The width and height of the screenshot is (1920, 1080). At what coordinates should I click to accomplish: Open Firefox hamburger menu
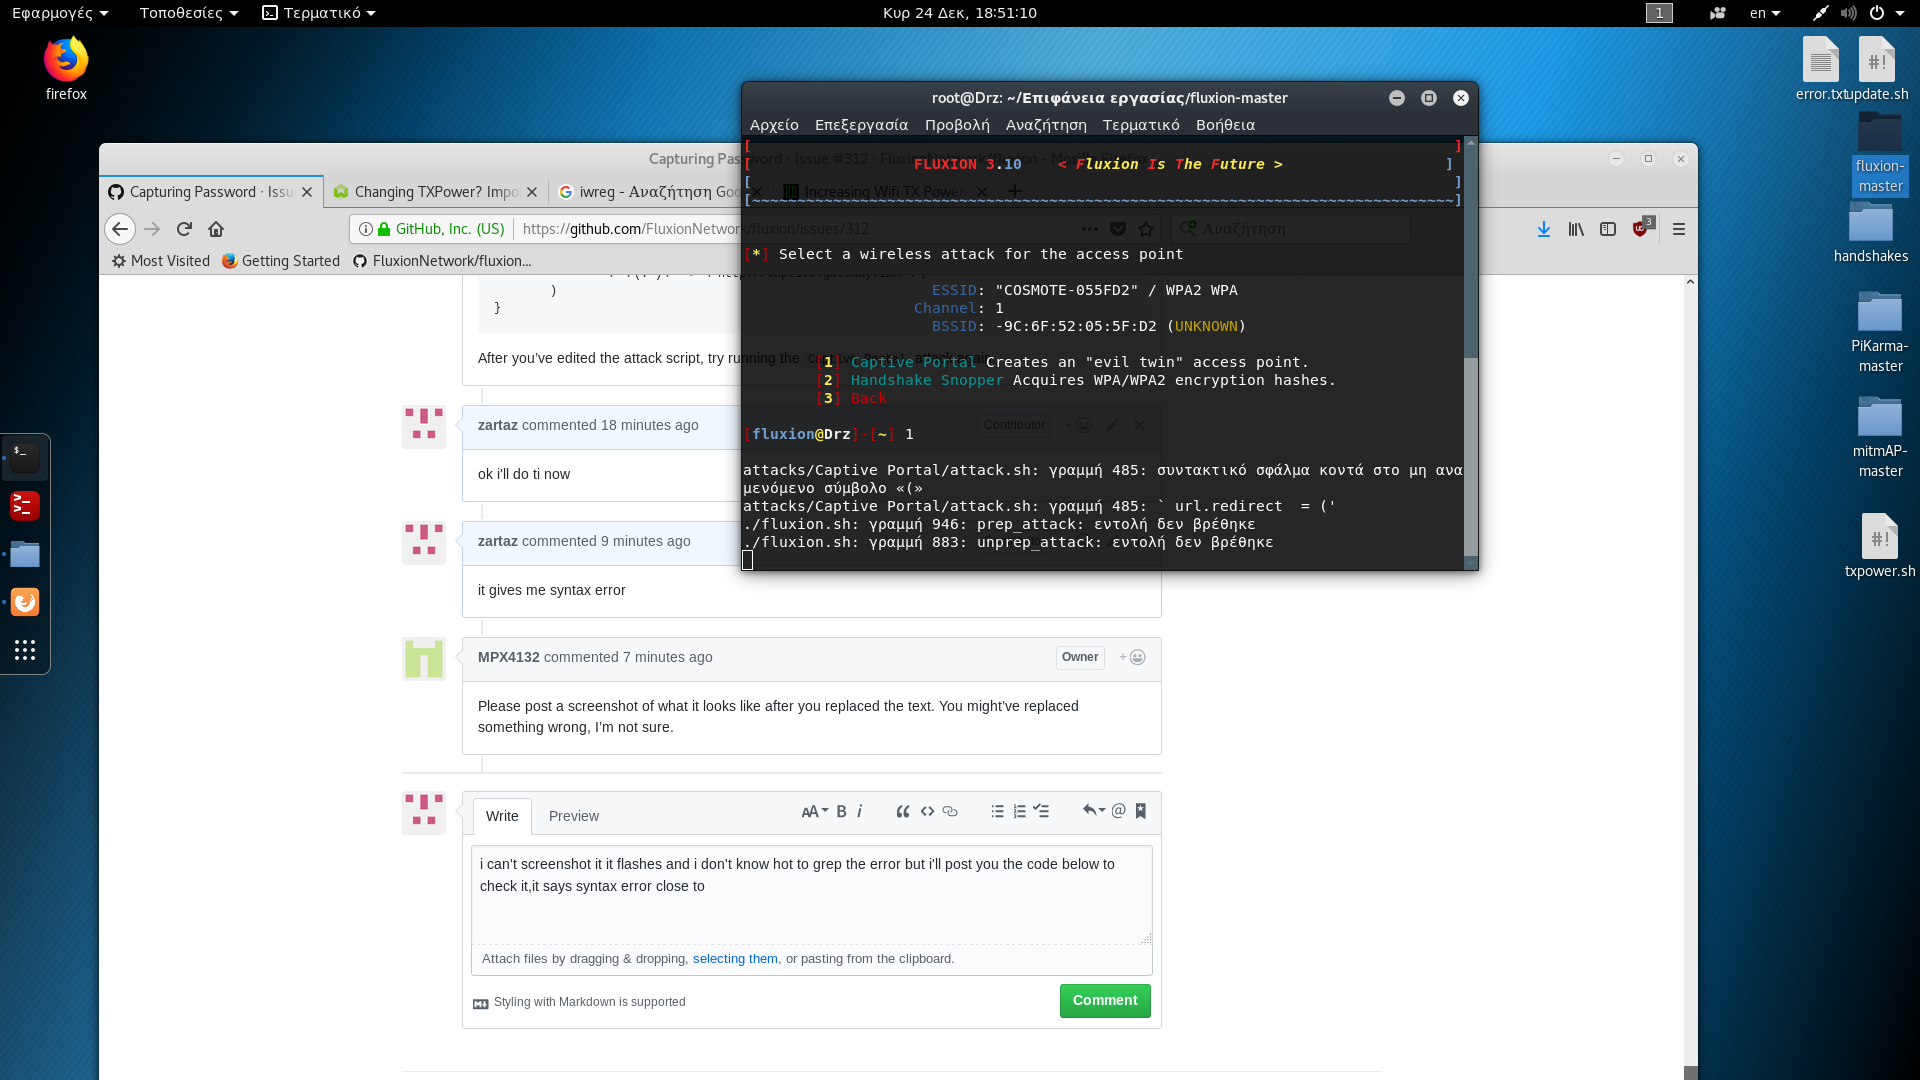pos(1679,229)
